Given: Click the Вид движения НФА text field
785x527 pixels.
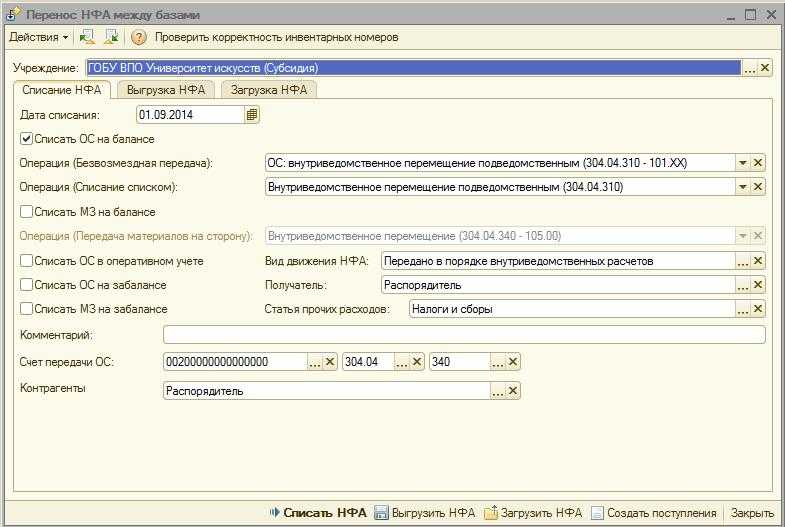Looking at the screenshot, I should tap(558, 261).
